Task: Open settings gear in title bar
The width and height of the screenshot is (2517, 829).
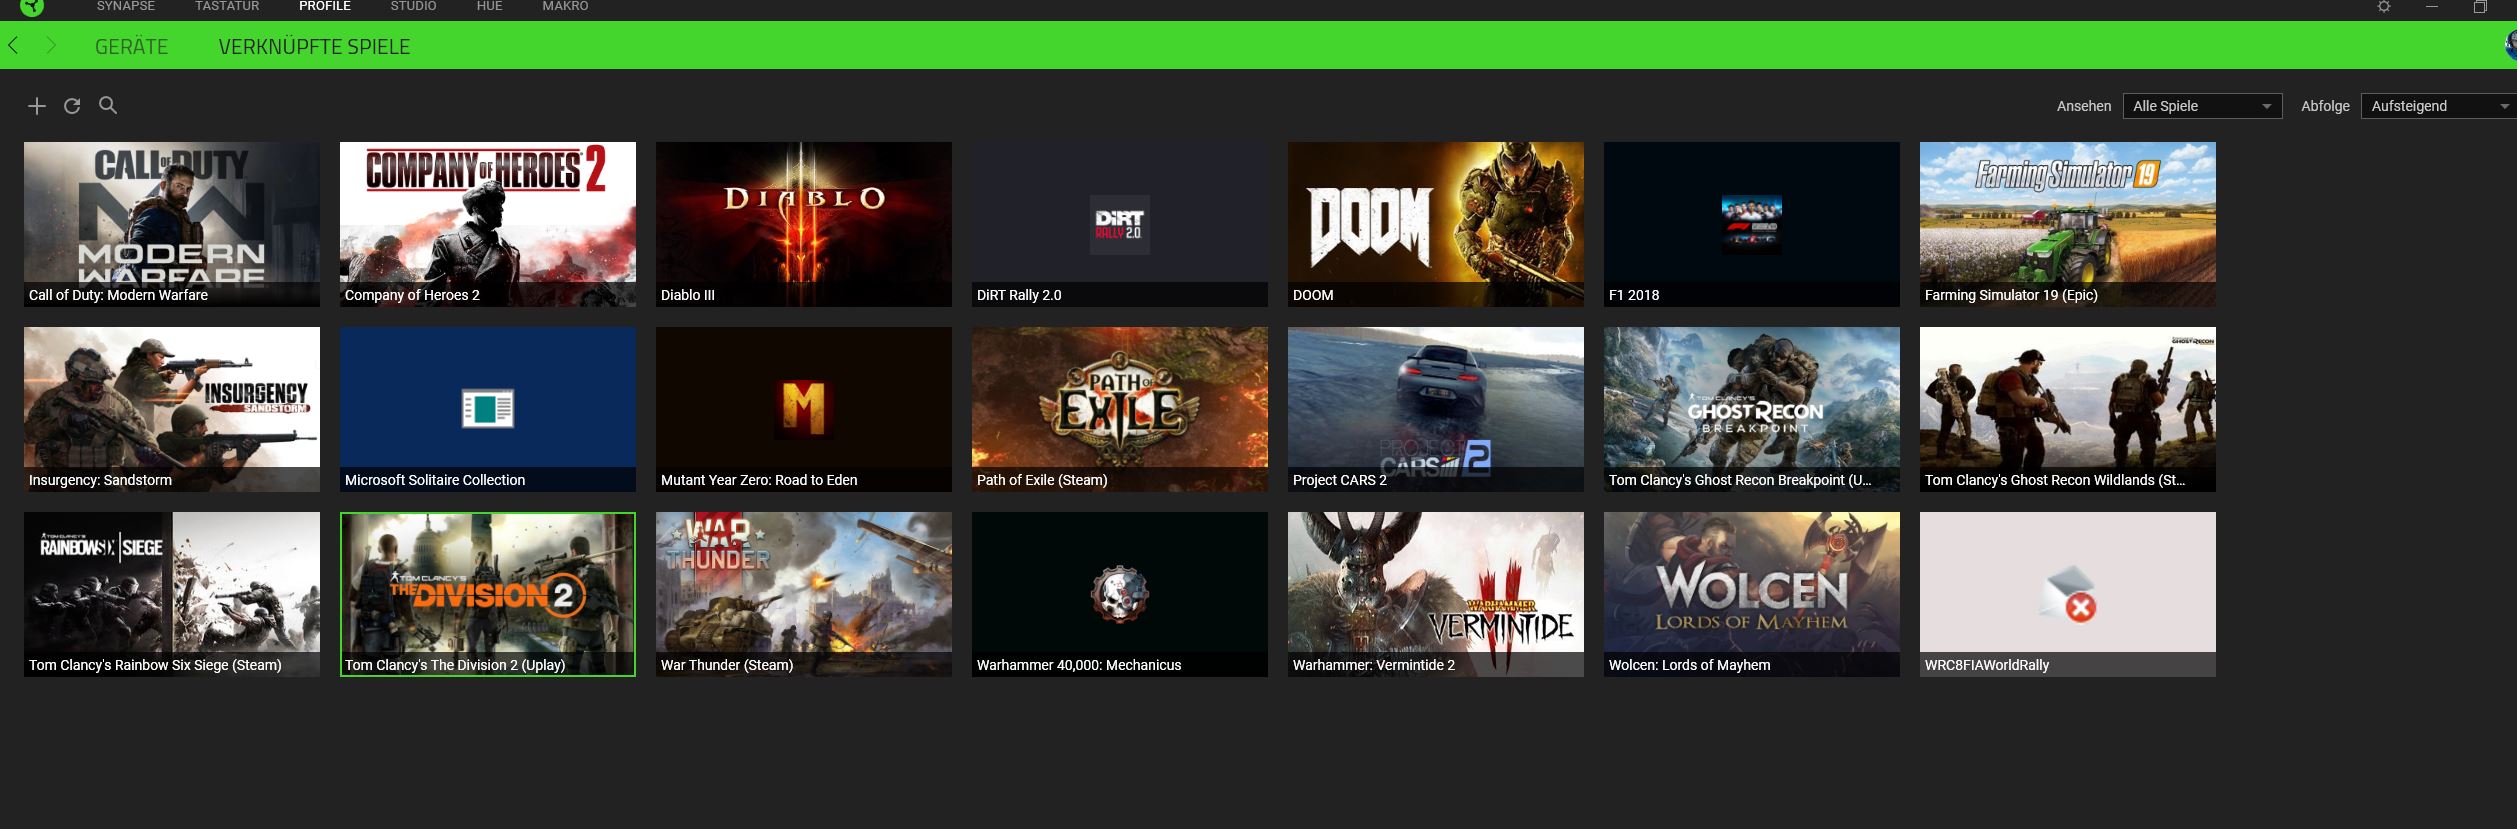Action: click(x=2384, y=7)
